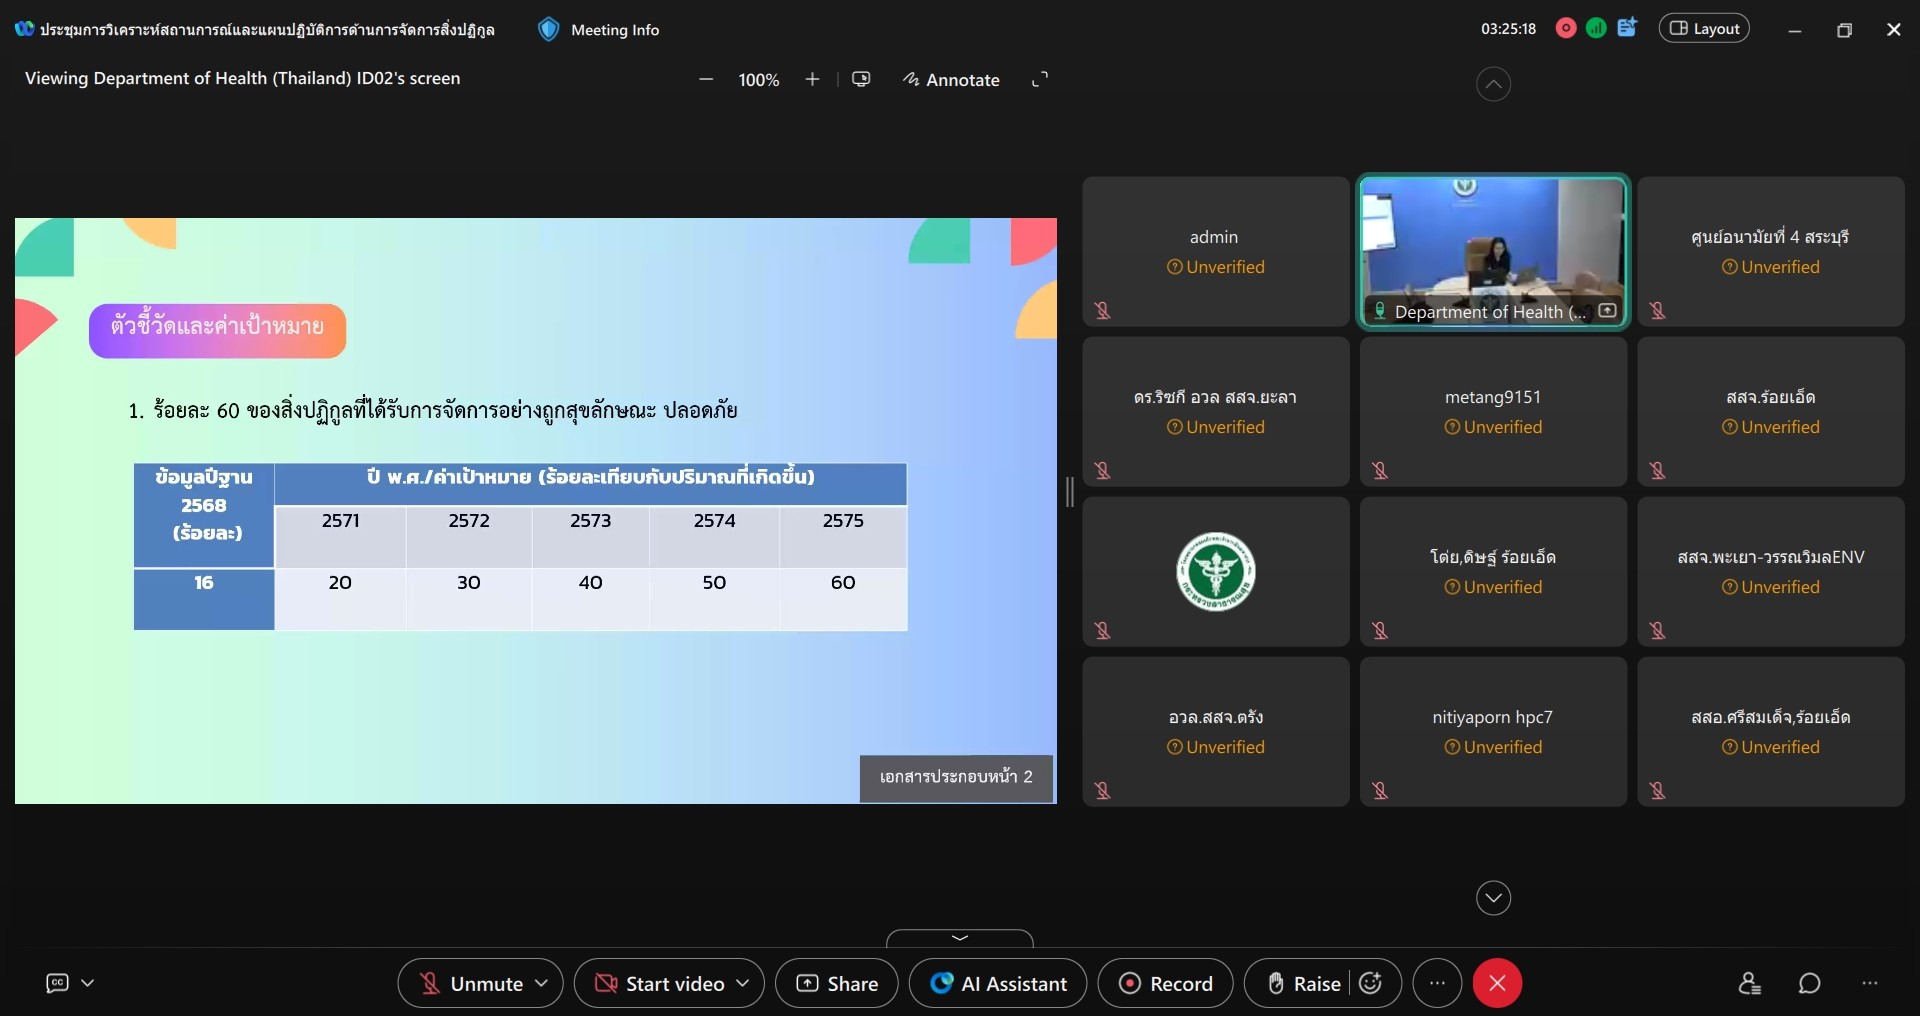Raise hand in the meeting
The width and height of the screenshot is (1920, 1016).
pyautogui.click(x=1303, y=984)
